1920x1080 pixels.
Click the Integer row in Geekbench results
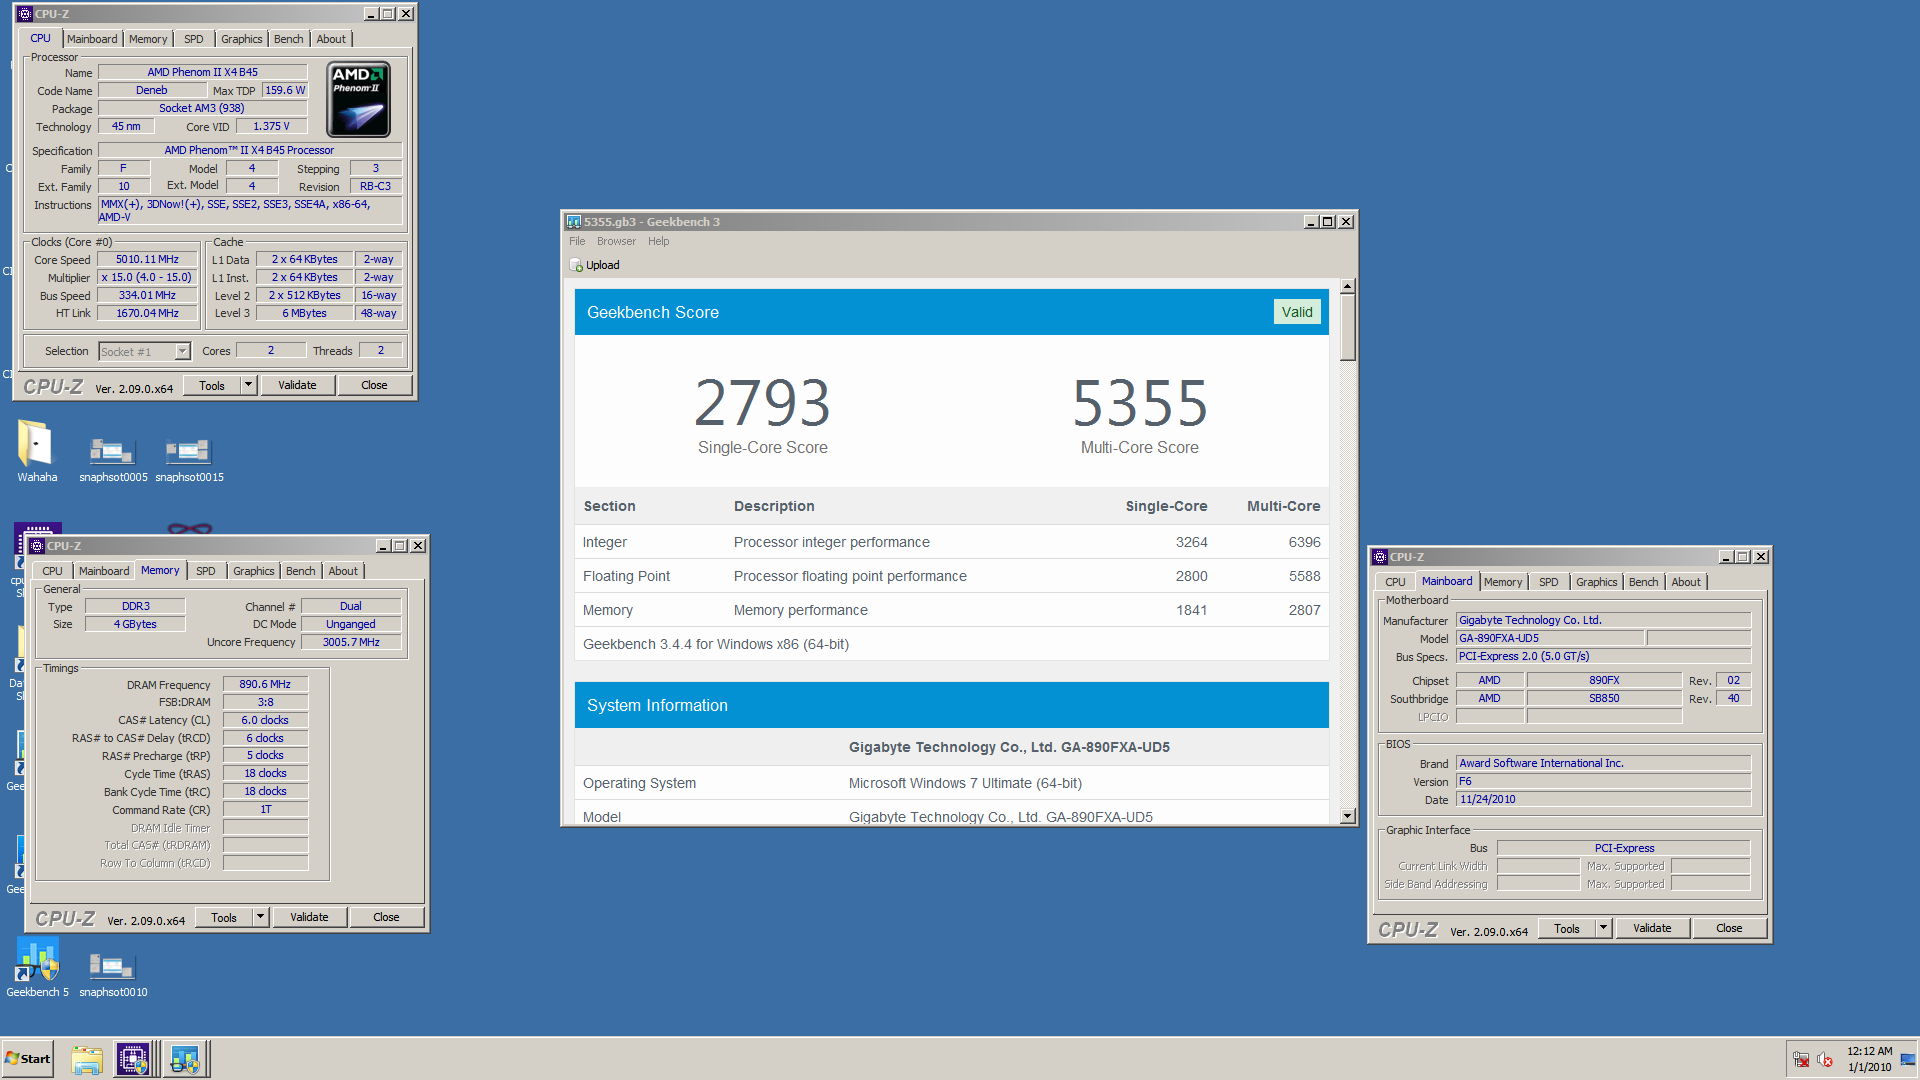(951, 542)
